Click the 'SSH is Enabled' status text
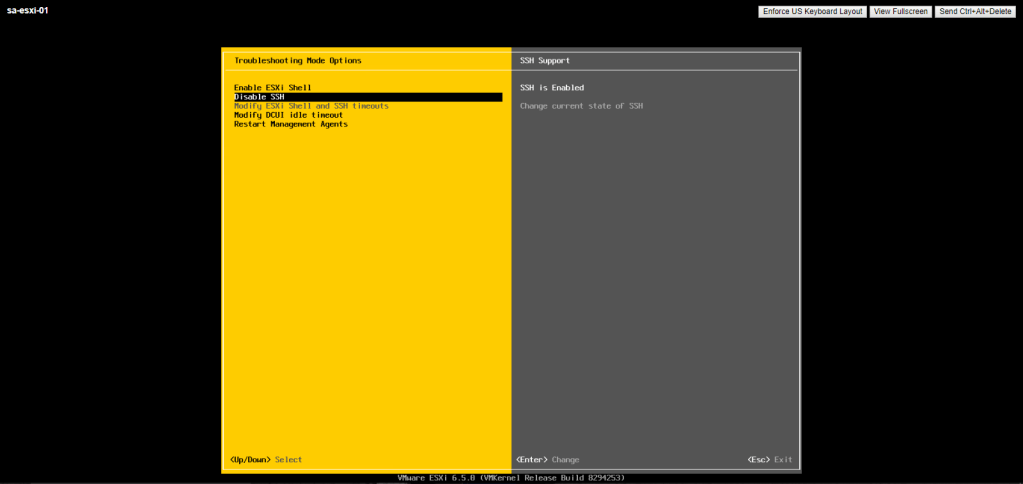This screenshot has width=1023, height=484. click(552, 88)
